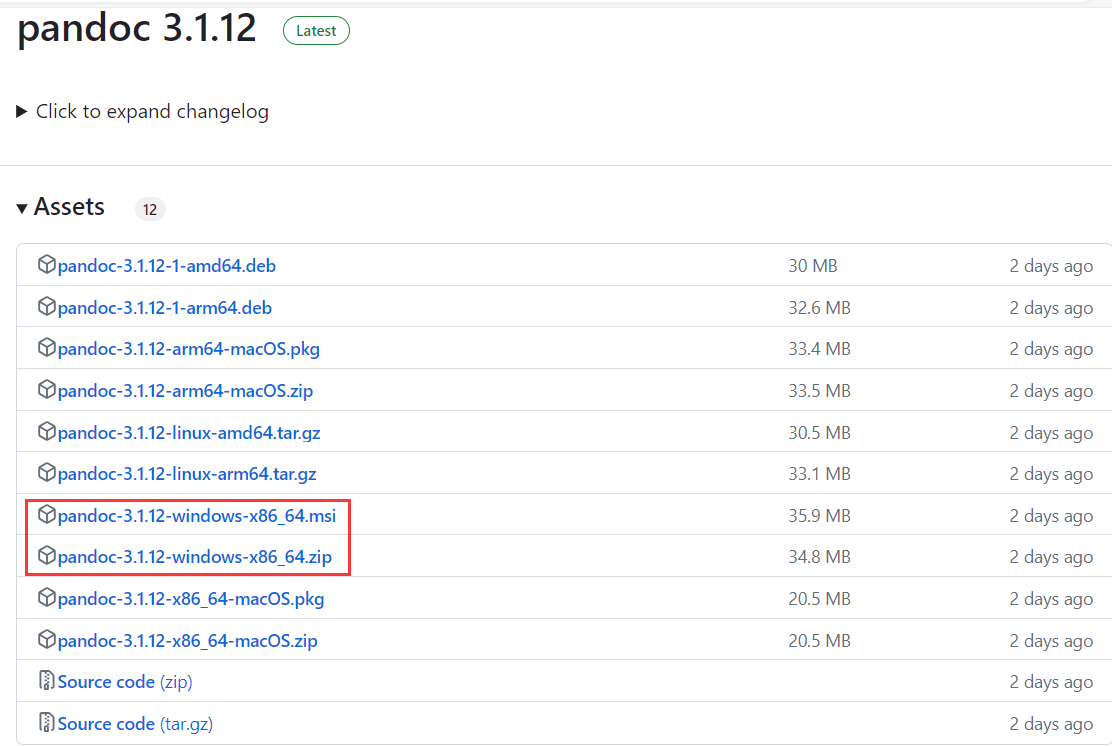1112x746 pixels.
Task: Click the 33.1 MB size value
Action: coord(819,474)
